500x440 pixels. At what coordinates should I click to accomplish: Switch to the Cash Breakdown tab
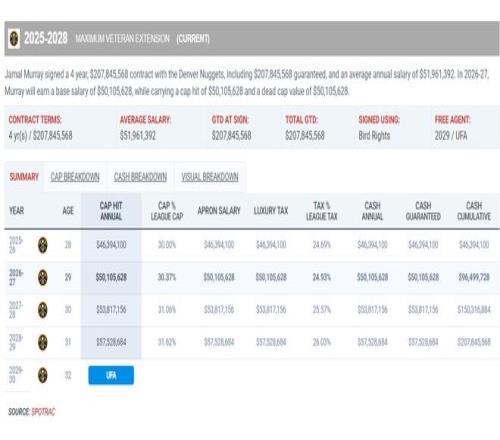click(x=140, y=177)
